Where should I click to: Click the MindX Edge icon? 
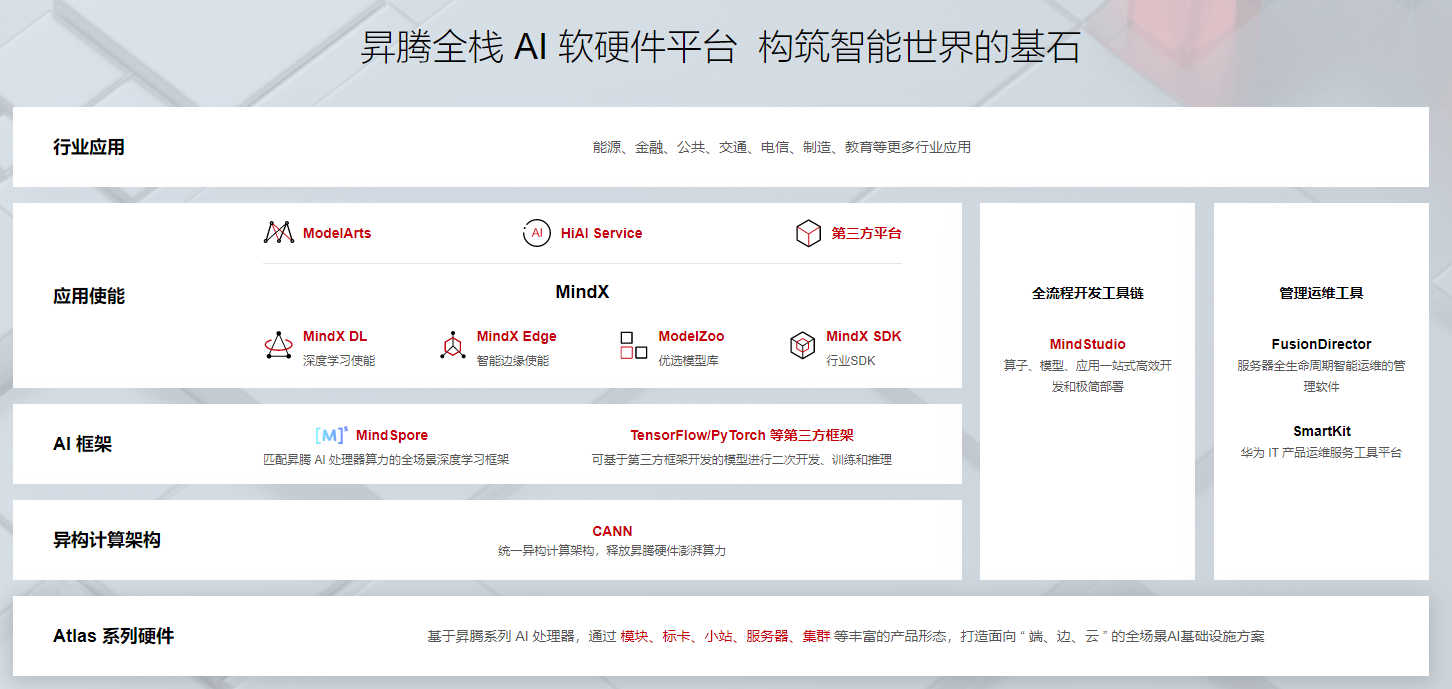point(453,346)
